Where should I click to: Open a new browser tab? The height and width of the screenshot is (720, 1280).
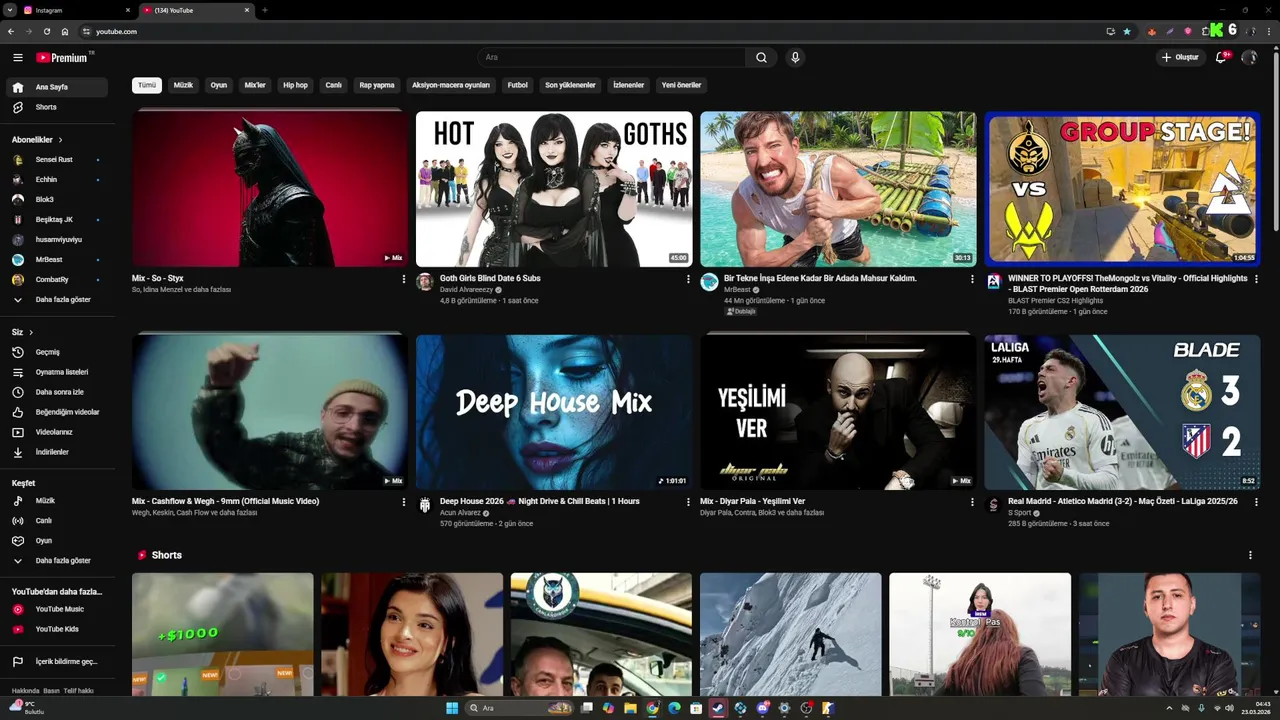pyautogui.click(x=265, y=10)
